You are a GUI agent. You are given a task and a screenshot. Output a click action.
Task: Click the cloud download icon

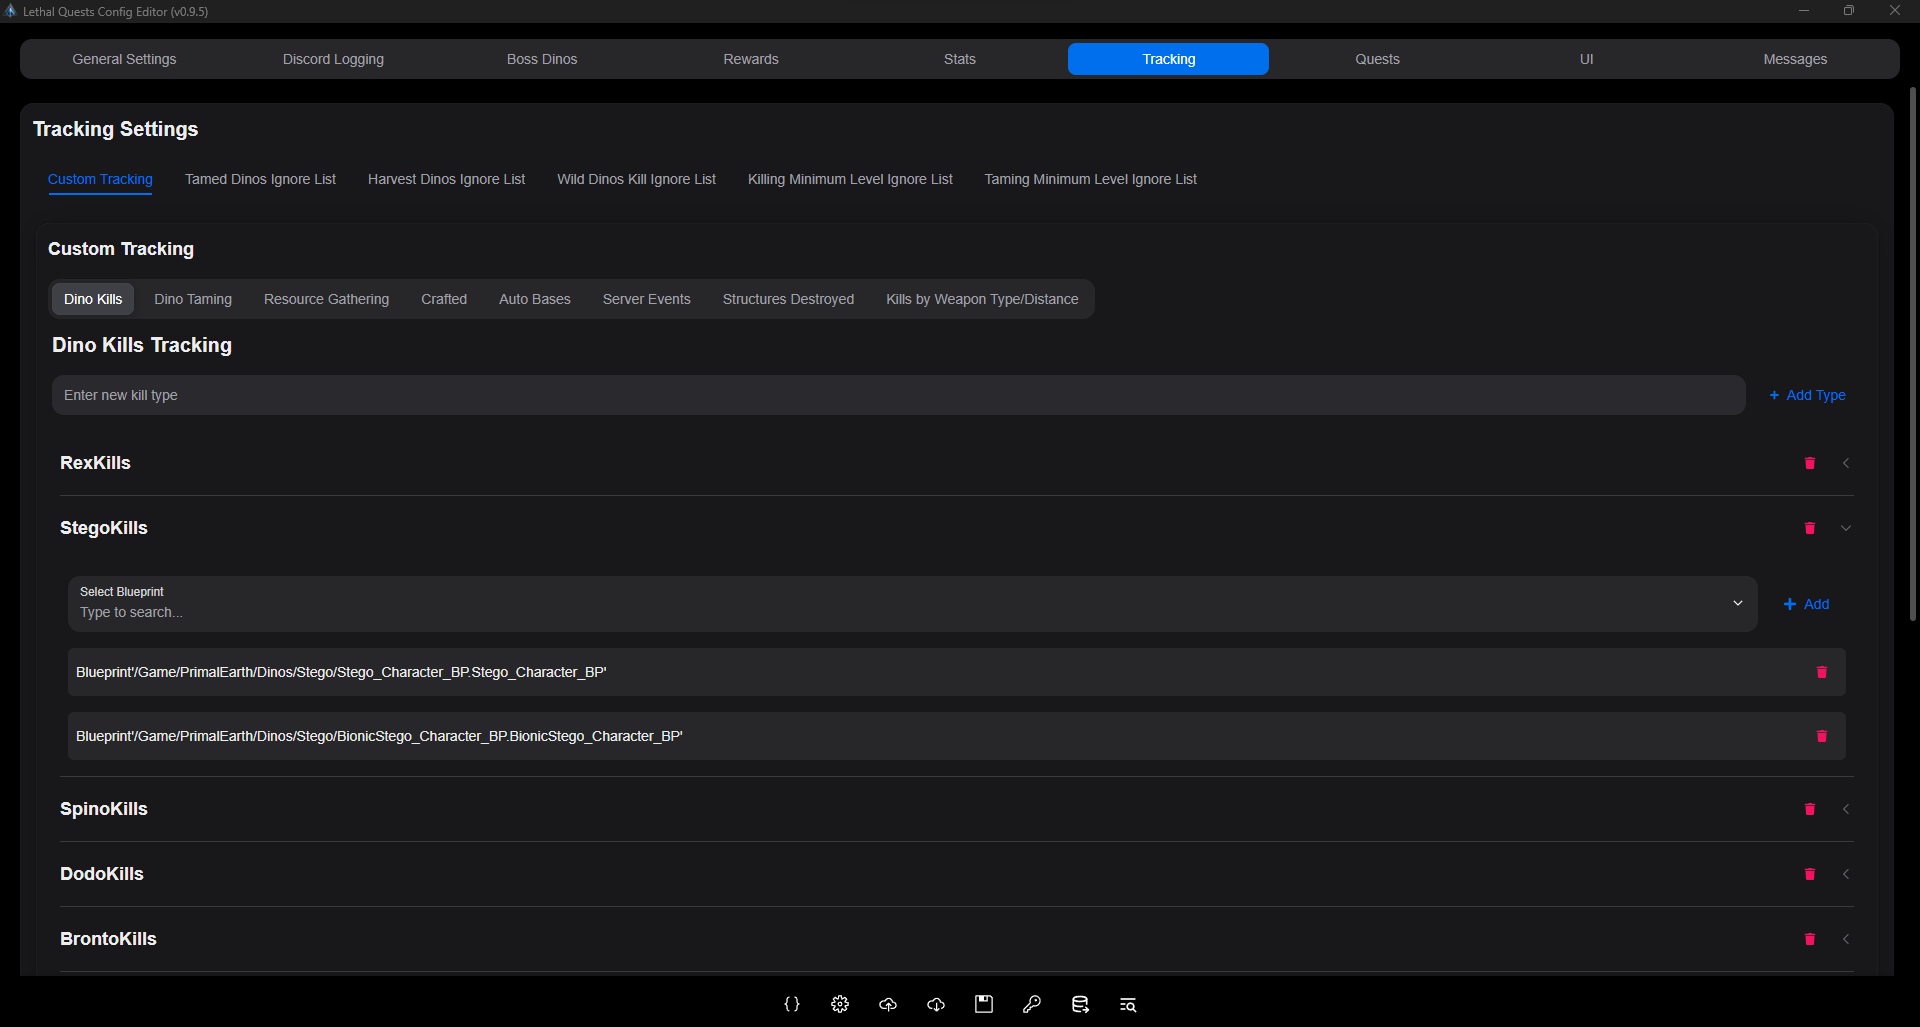pyautogui.click(x=936, y=1004)
